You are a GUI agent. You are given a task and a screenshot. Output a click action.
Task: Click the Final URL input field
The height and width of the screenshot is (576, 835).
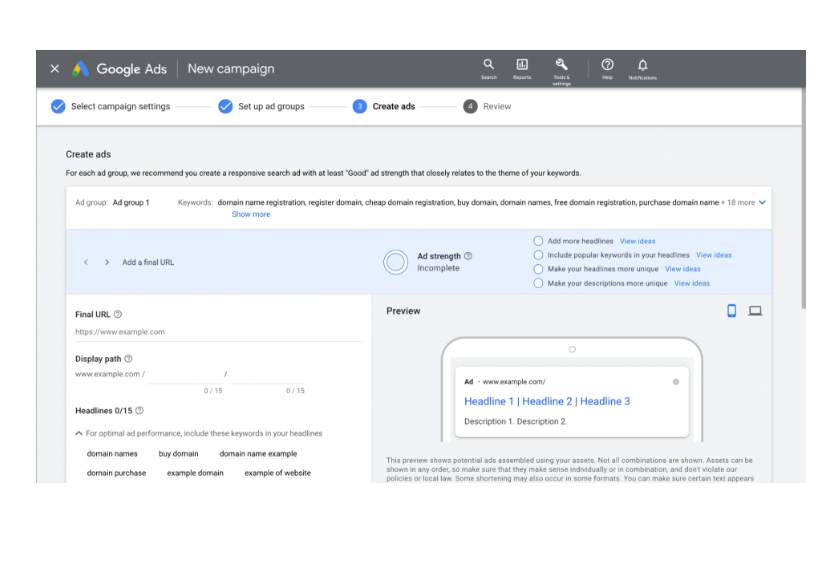(218, 332)
